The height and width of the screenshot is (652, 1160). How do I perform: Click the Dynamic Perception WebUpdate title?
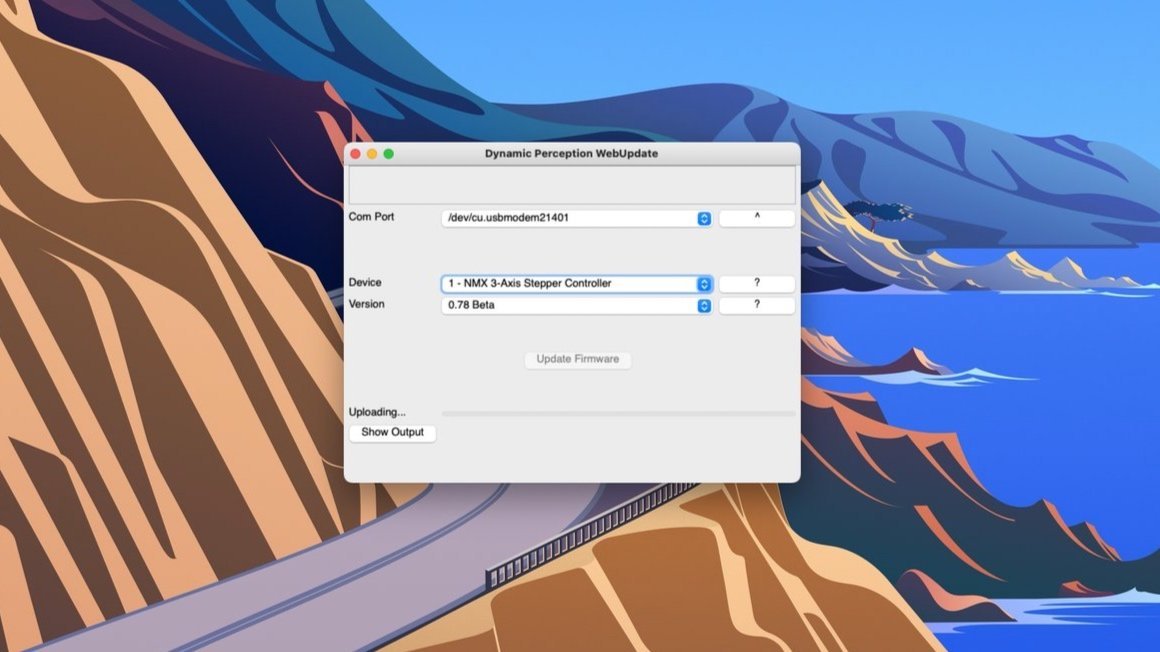tap(571, 154)
